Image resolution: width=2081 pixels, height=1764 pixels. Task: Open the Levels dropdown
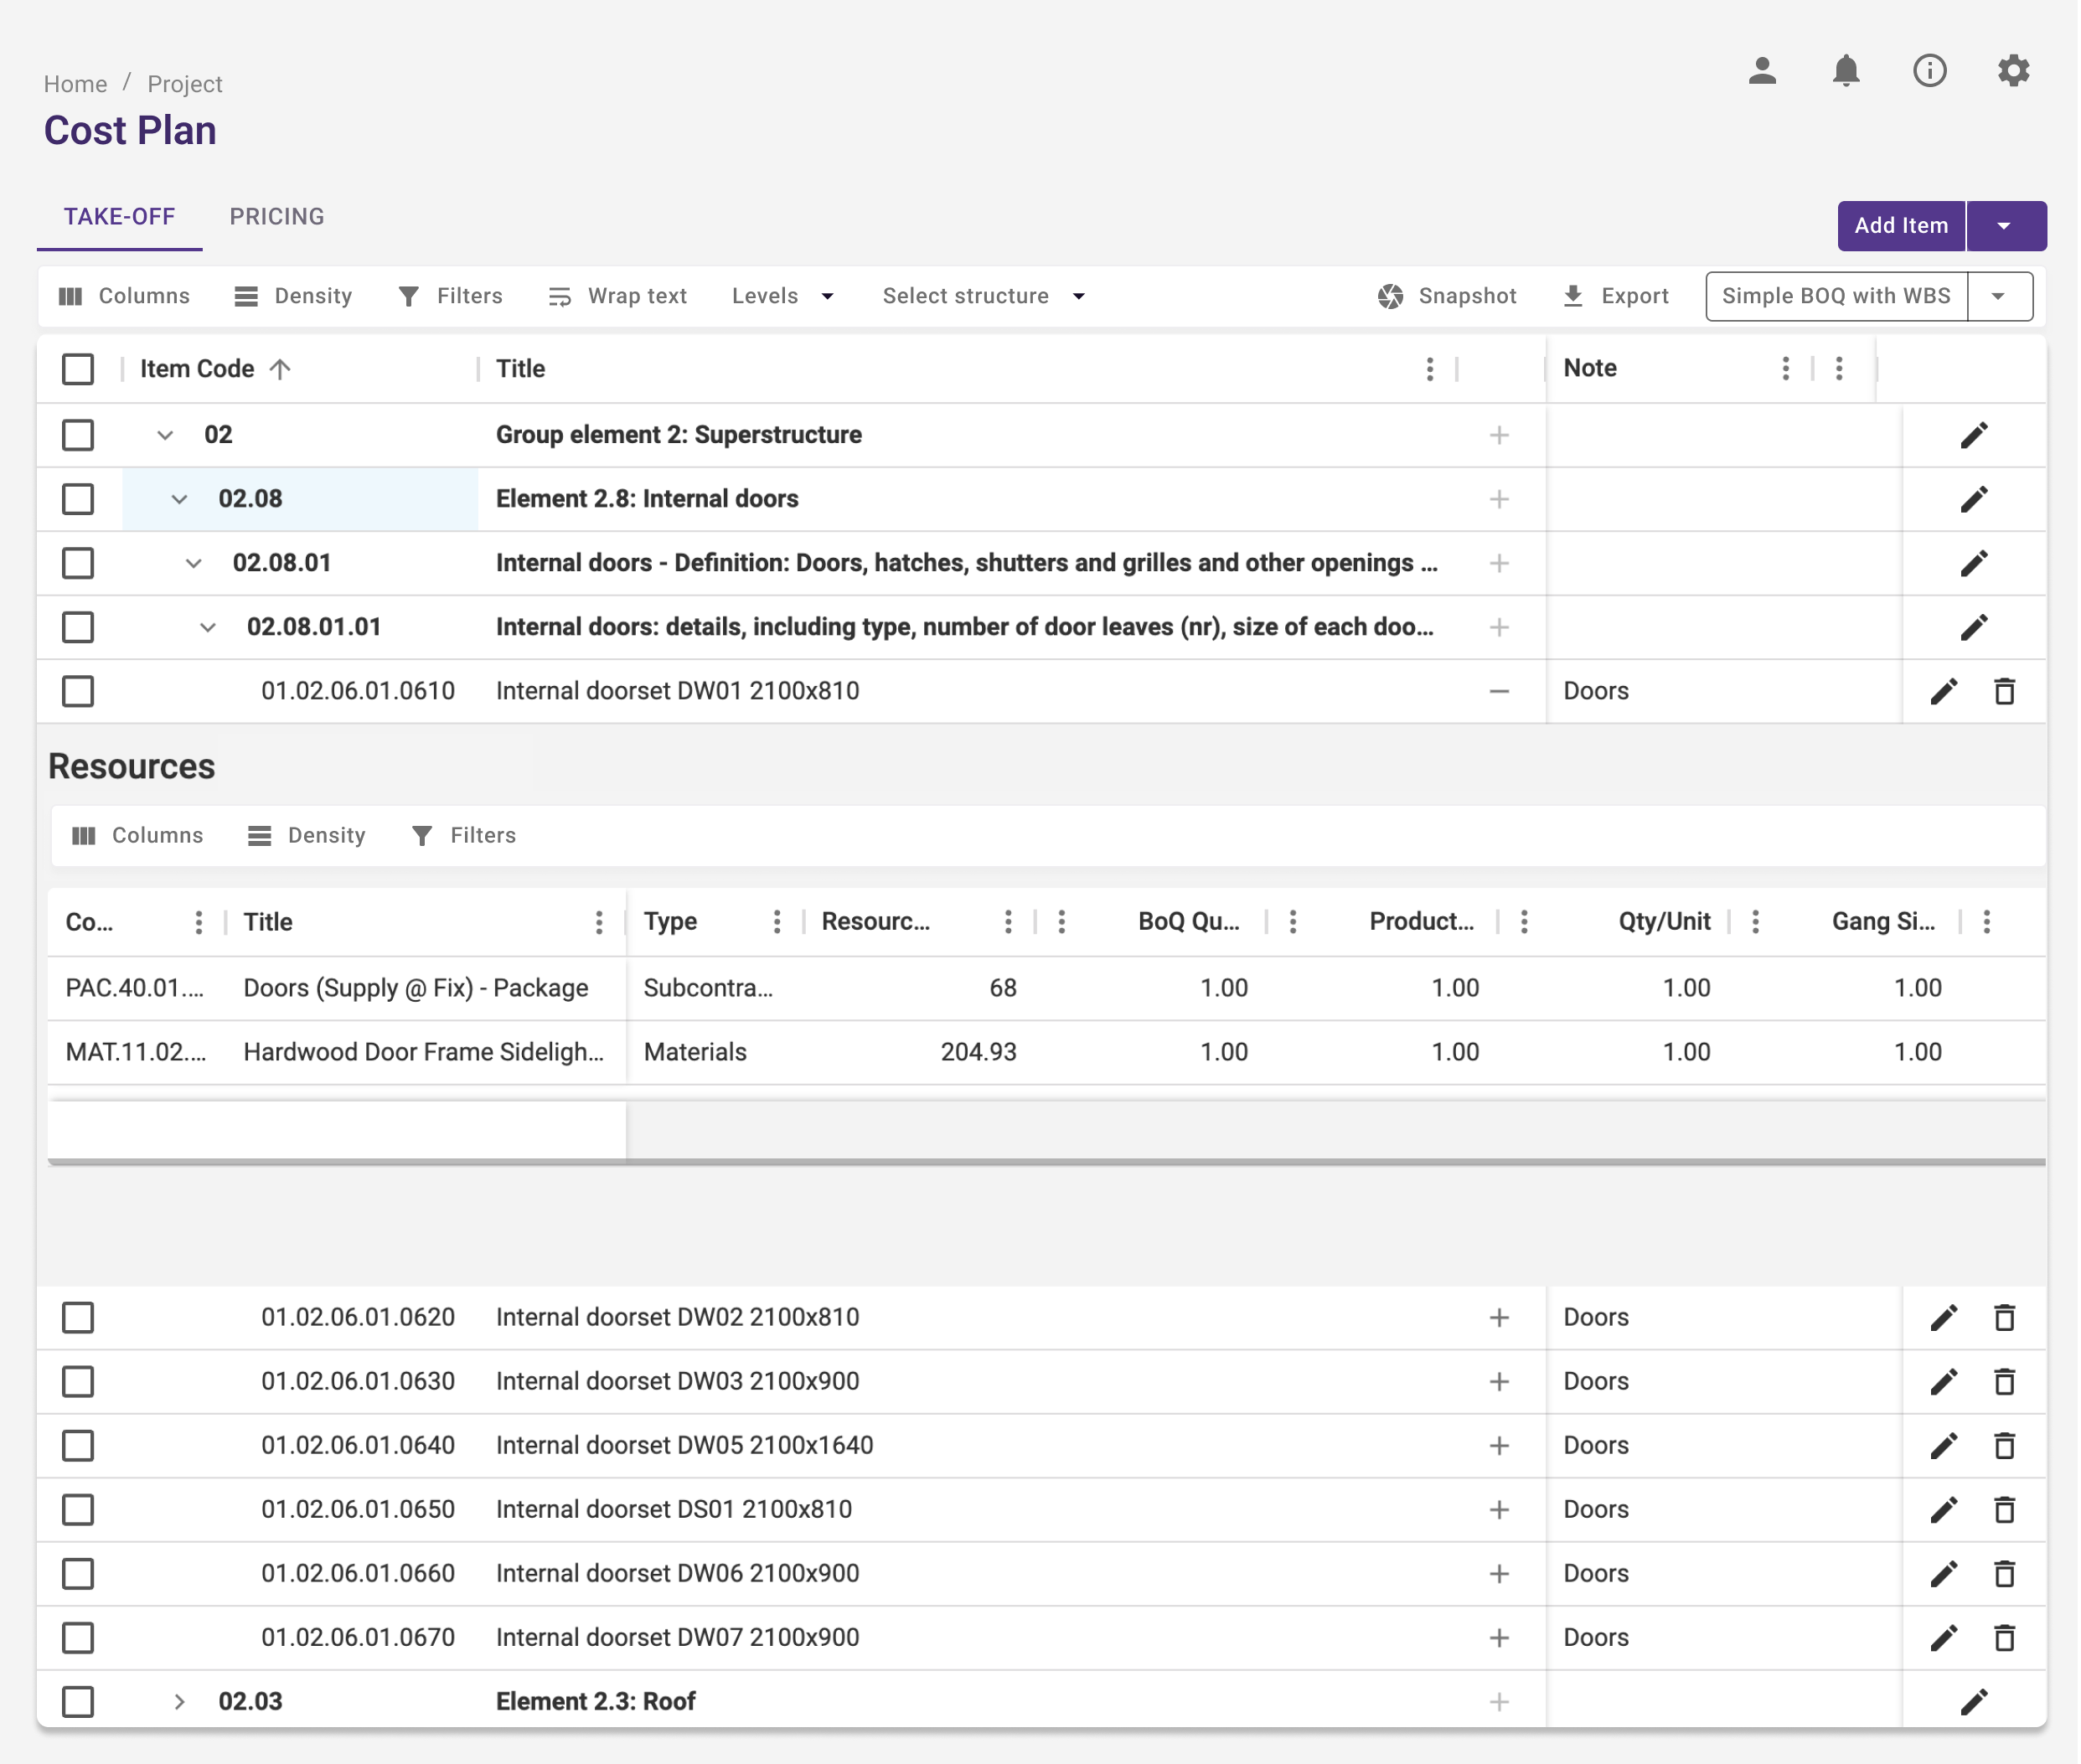pos(782,296)
